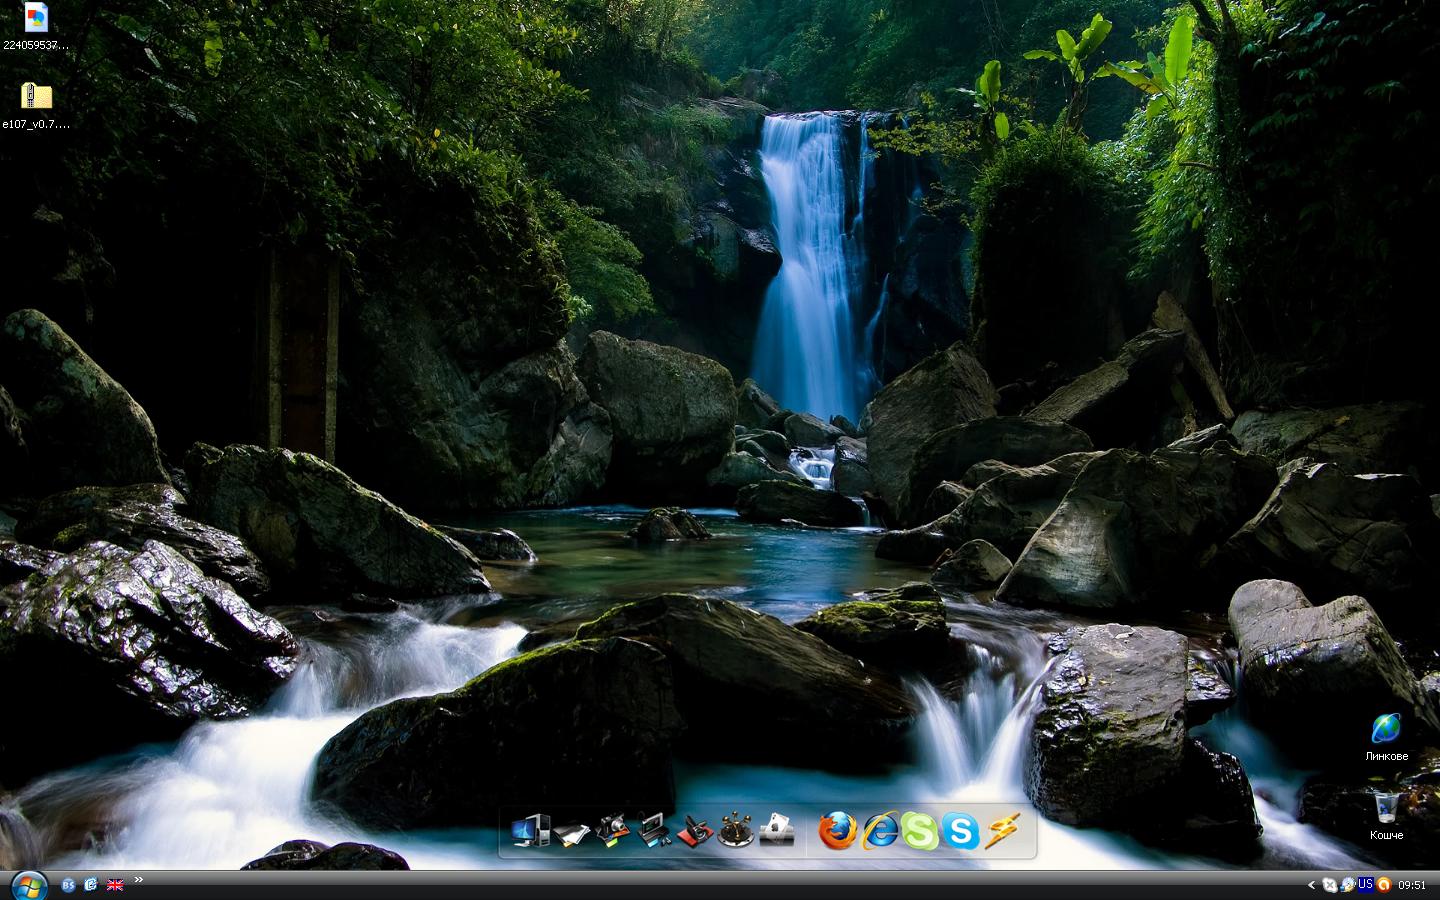The image size is (1440, 900).
Task: Launch Internet Explorer from the dock
Action: click(880, 831)
